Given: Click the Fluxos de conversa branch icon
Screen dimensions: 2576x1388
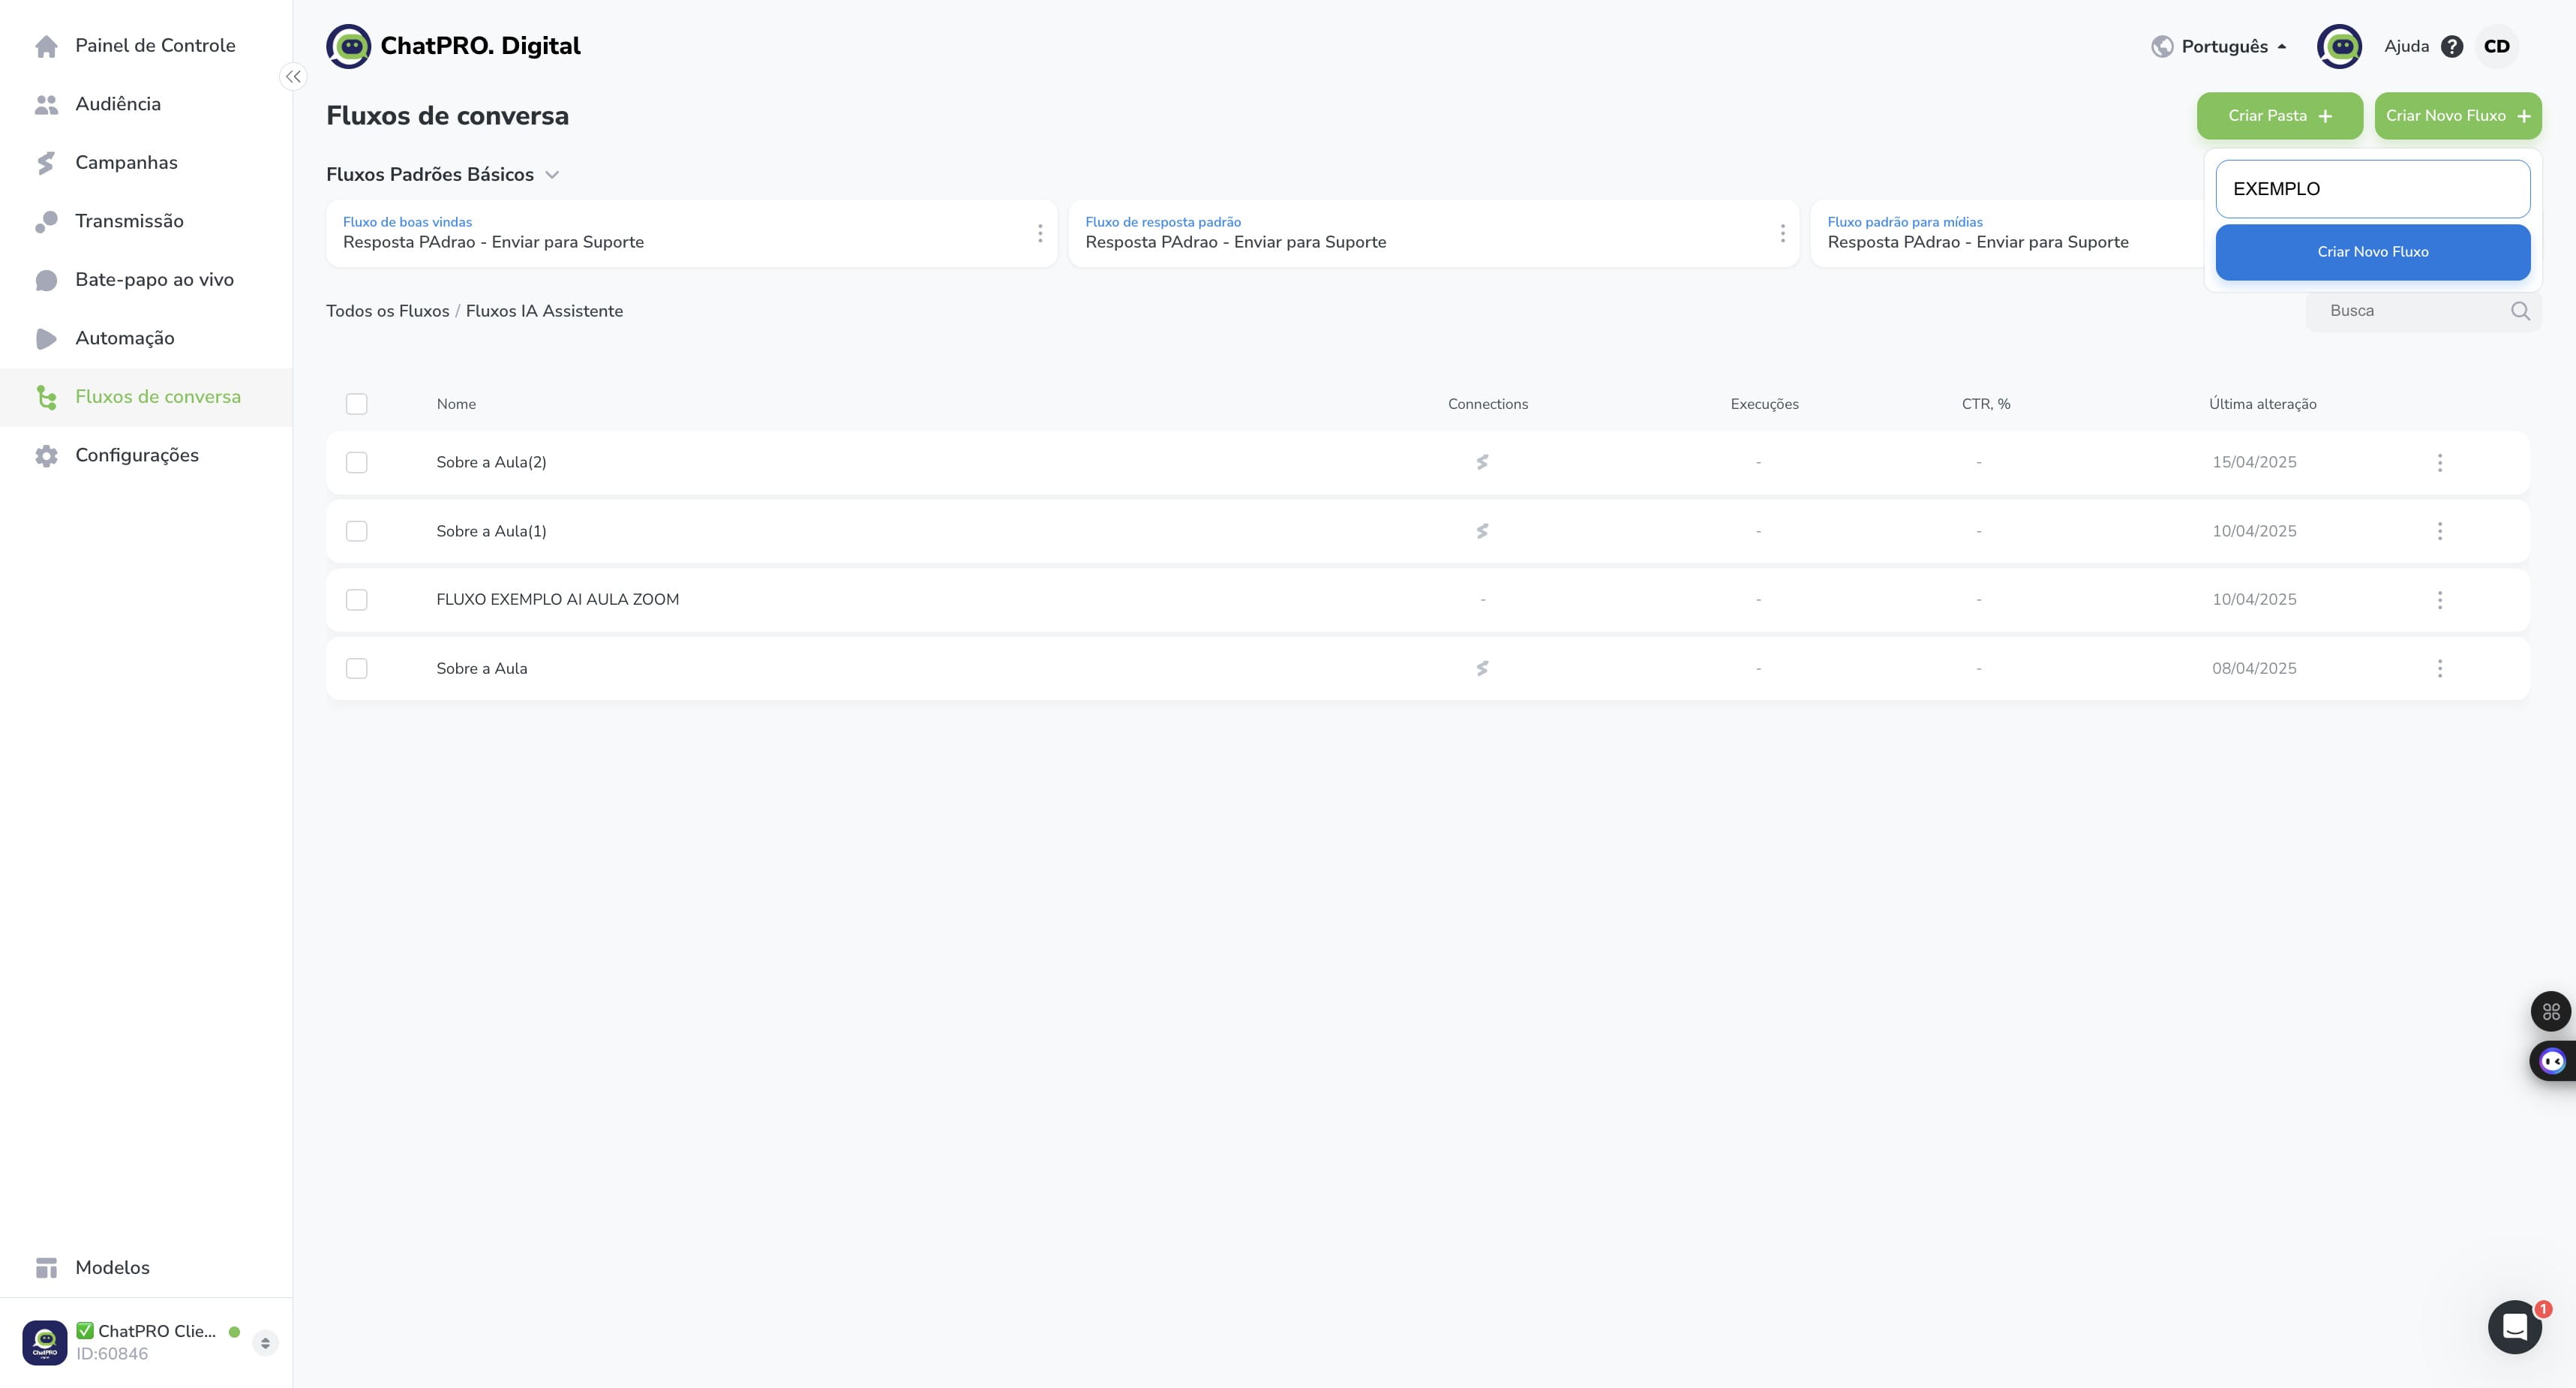Looking at the screenshot, I should coord(46,397).
